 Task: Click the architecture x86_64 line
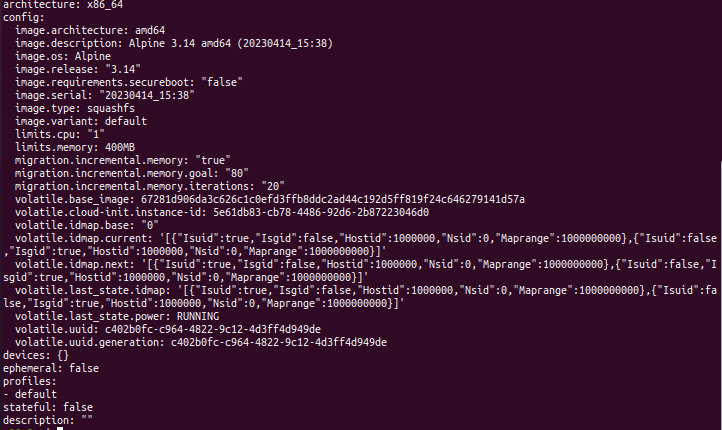(63, 5)
